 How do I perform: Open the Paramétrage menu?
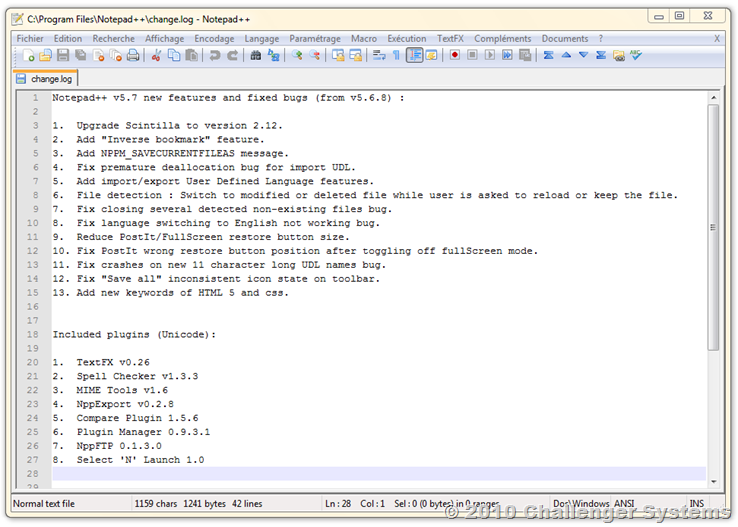[315, 39]
